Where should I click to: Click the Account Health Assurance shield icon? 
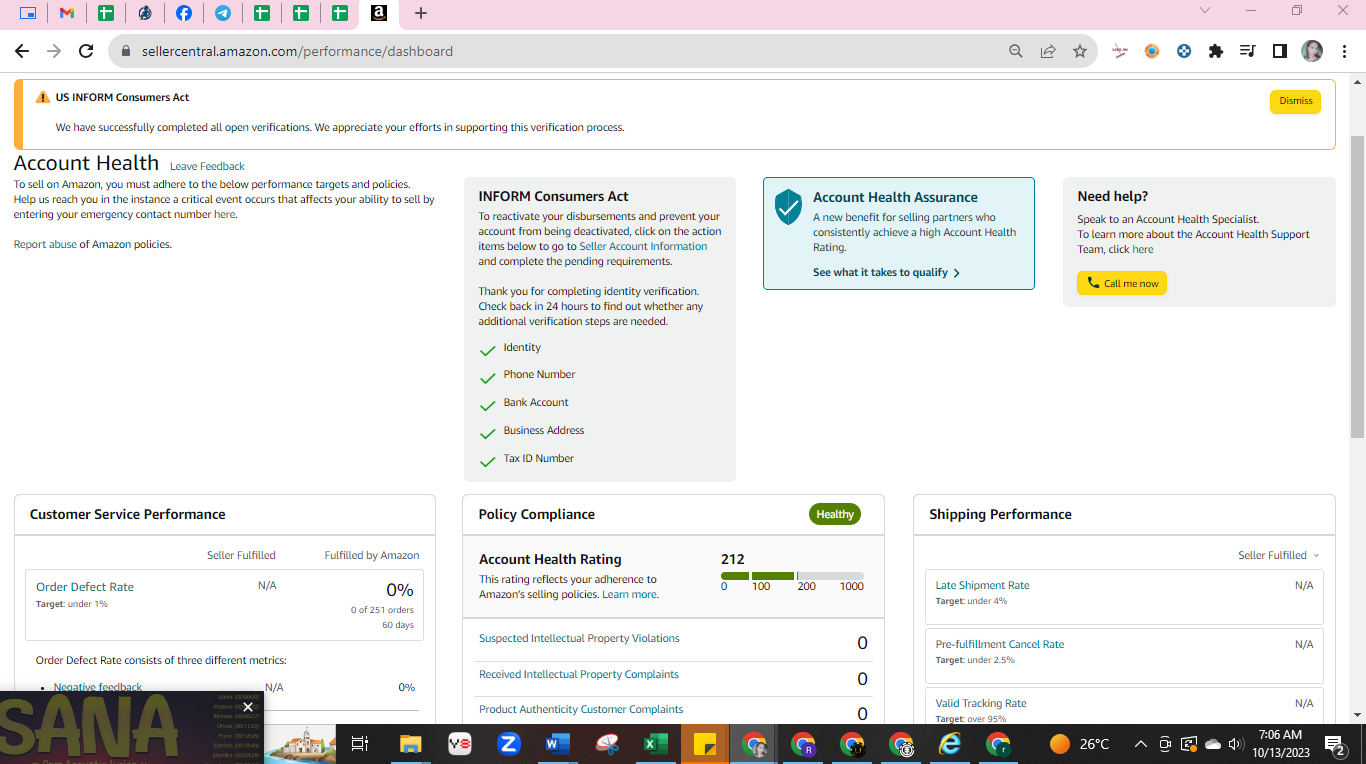click(x=788, y=206)
